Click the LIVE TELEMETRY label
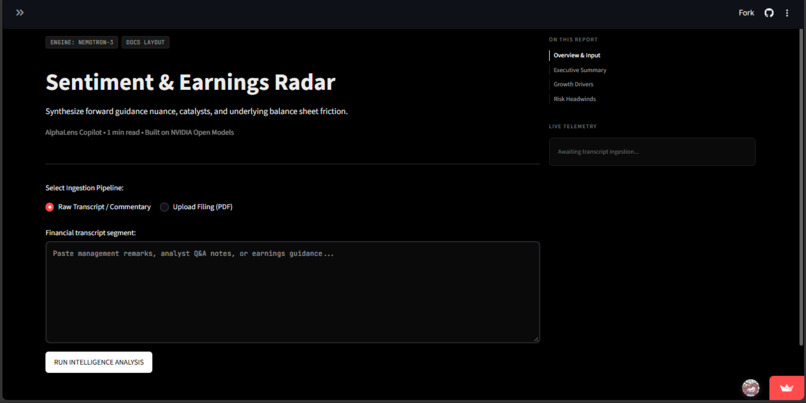 [x=573, y=126]
